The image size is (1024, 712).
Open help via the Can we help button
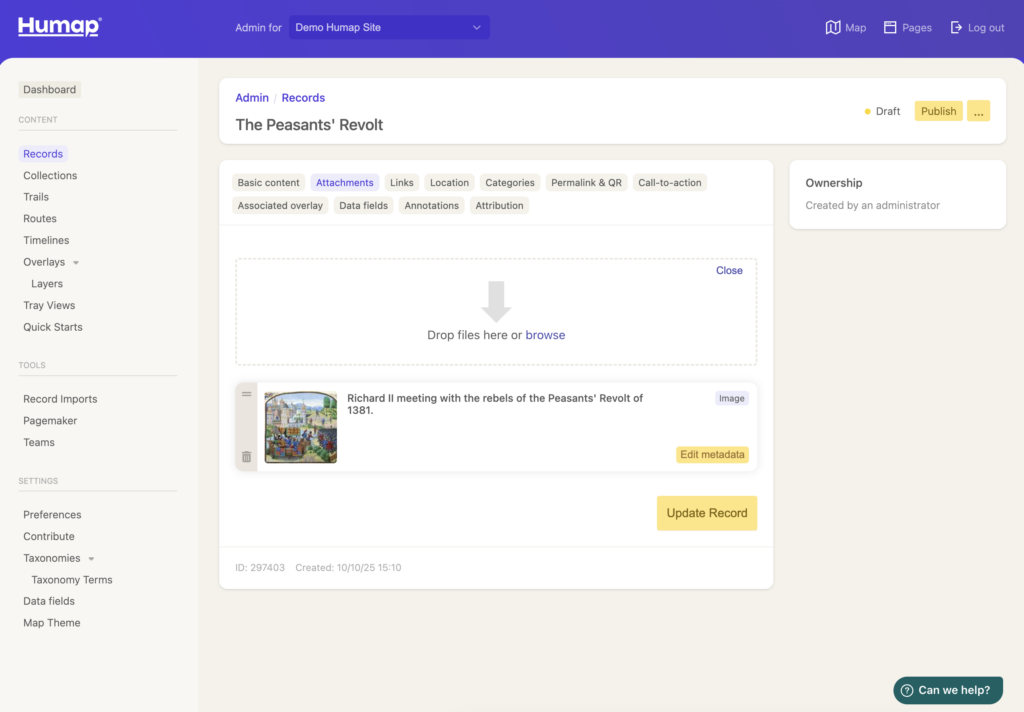947,690
